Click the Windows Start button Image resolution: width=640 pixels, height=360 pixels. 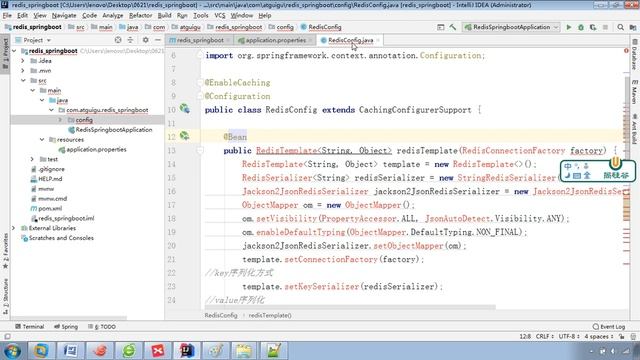[12, 351]
